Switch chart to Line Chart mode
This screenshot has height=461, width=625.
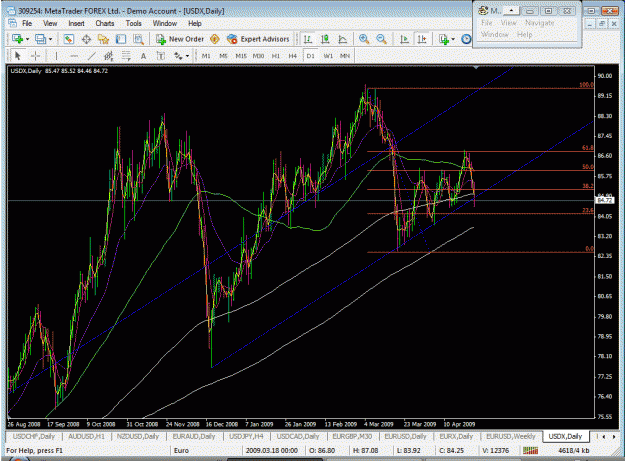pyautogui.click(x=342, y=39)
